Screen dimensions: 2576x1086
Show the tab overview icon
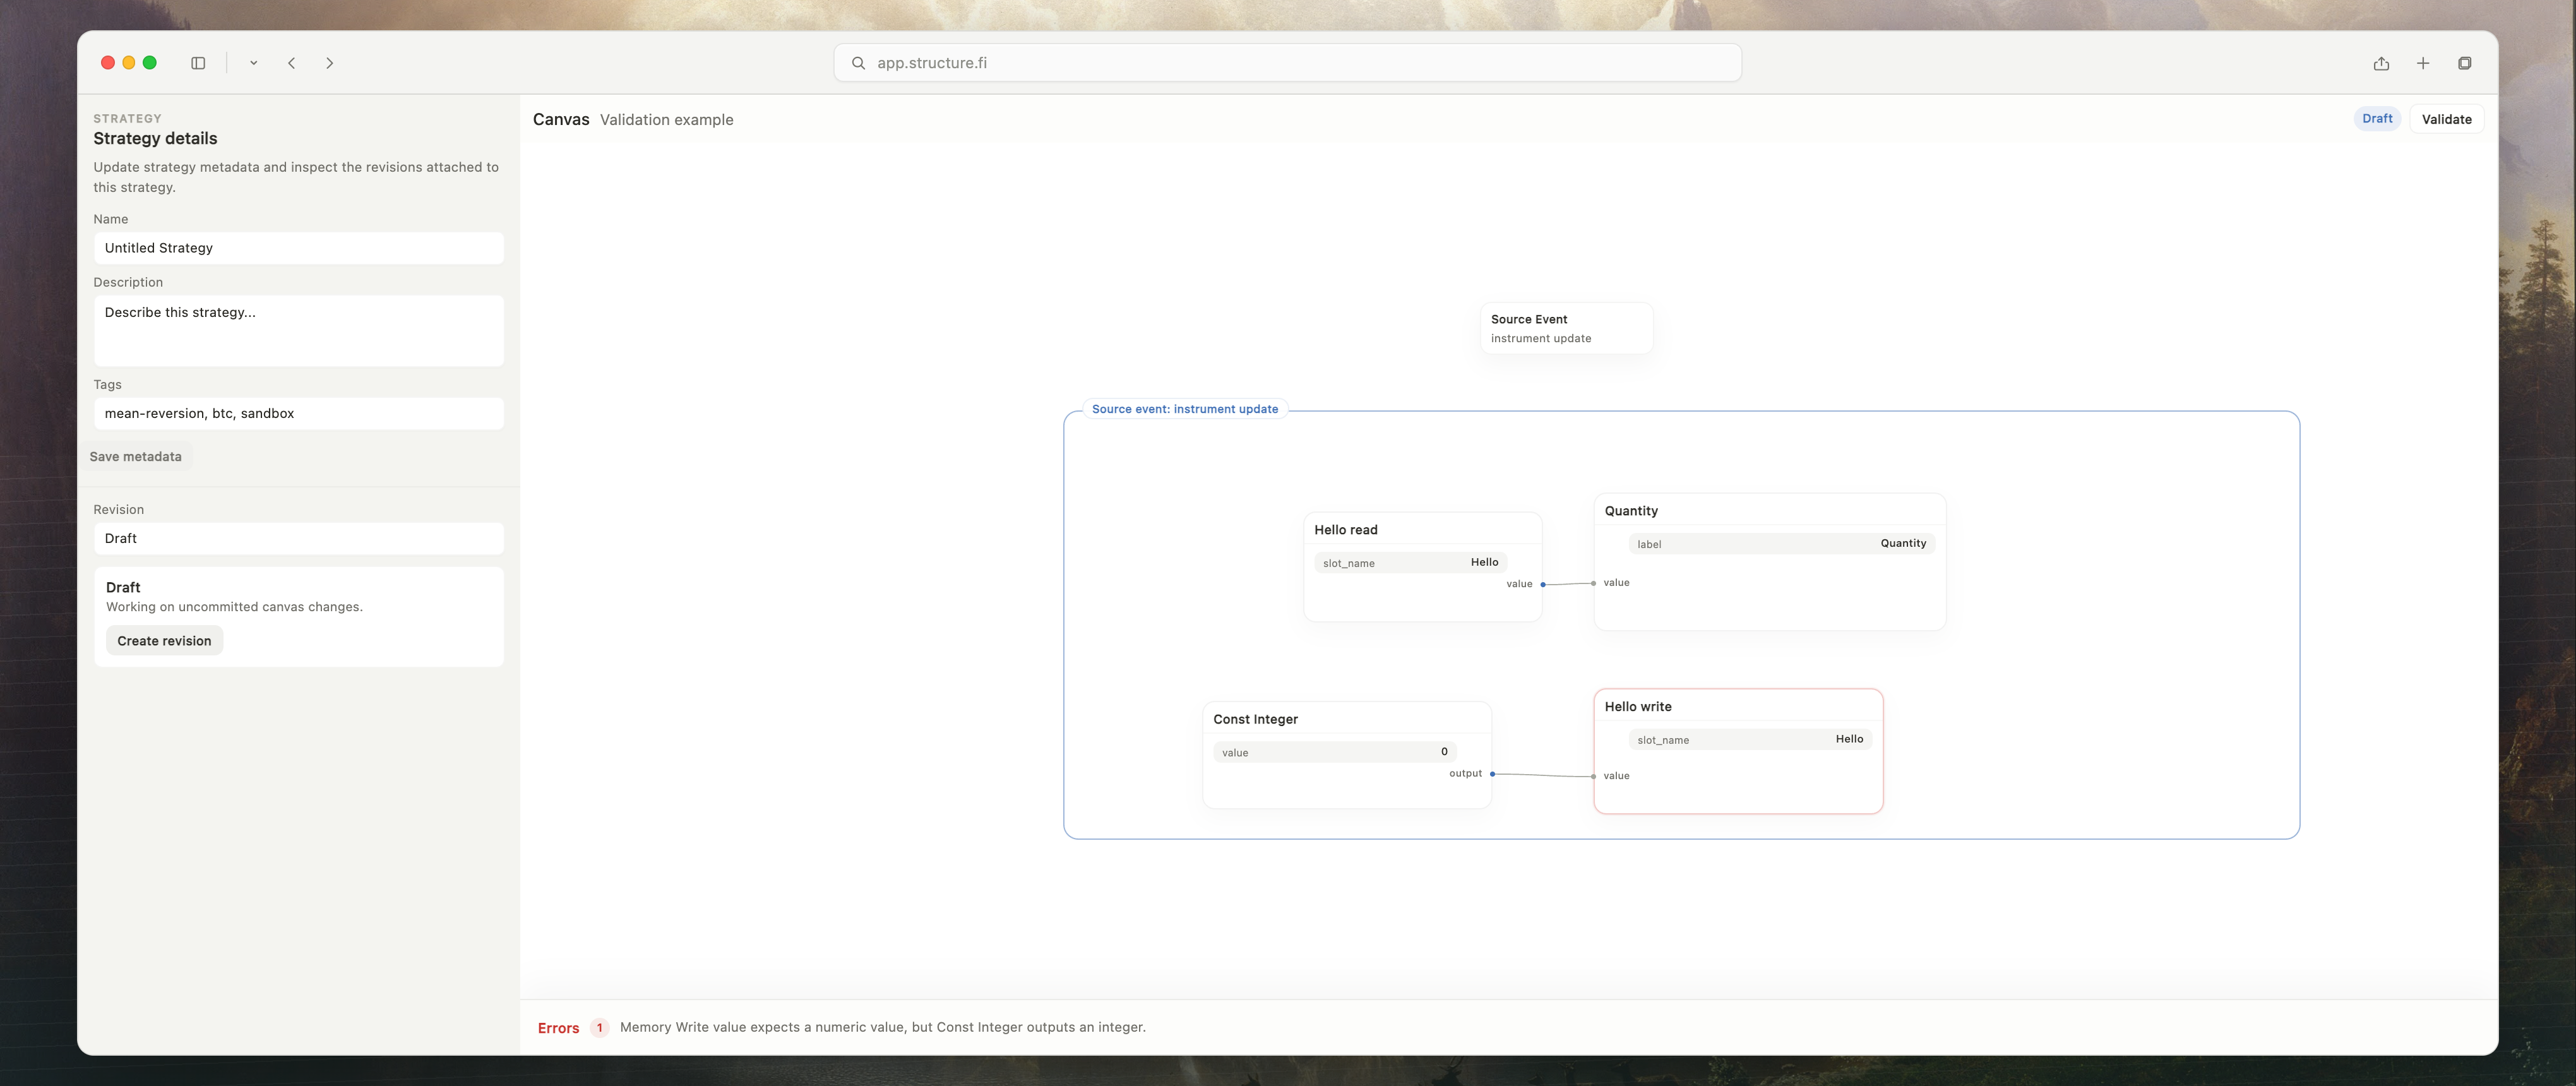(2464, 63)
